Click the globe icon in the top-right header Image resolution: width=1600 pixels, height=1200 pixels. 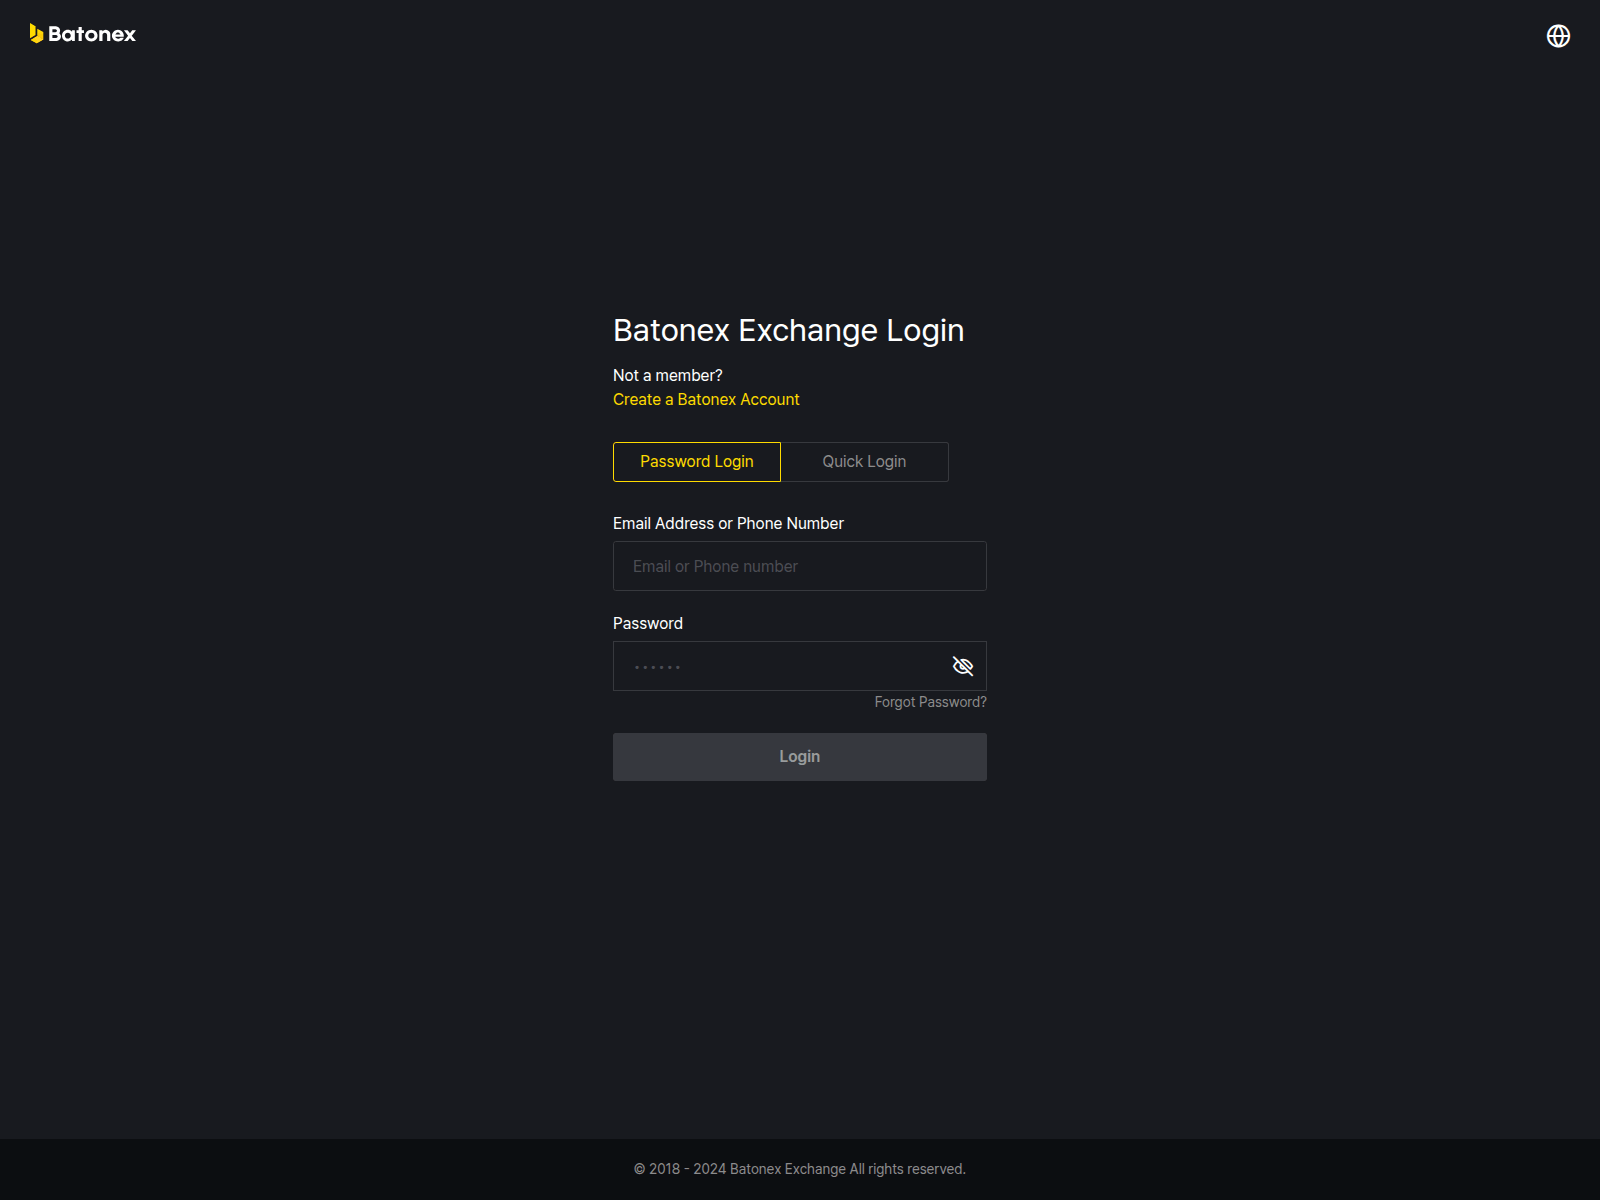pos(1558,36)
